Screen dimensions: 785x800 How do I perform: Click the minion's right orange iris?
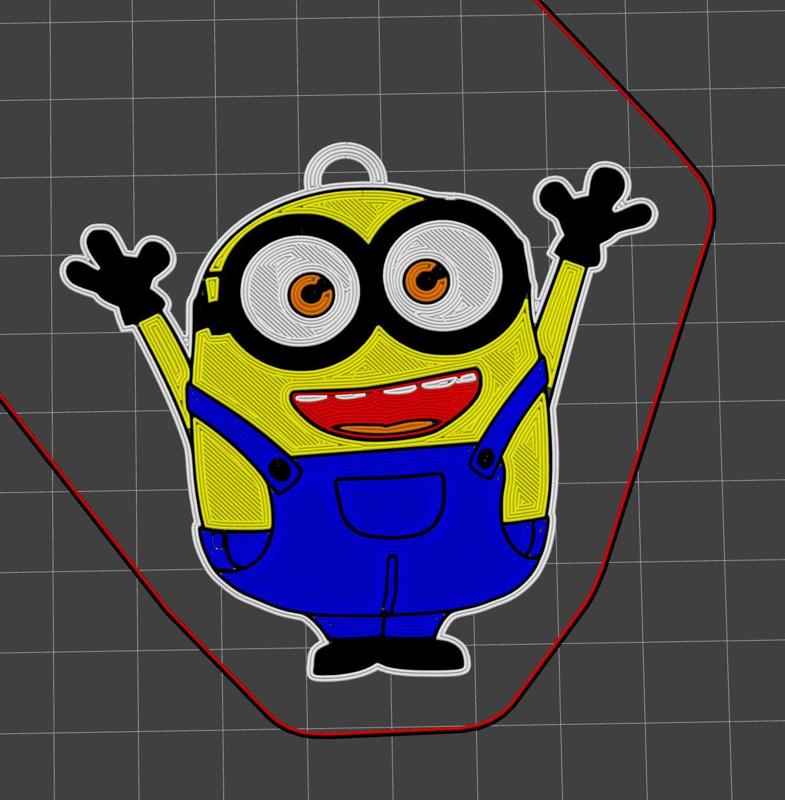426,281
